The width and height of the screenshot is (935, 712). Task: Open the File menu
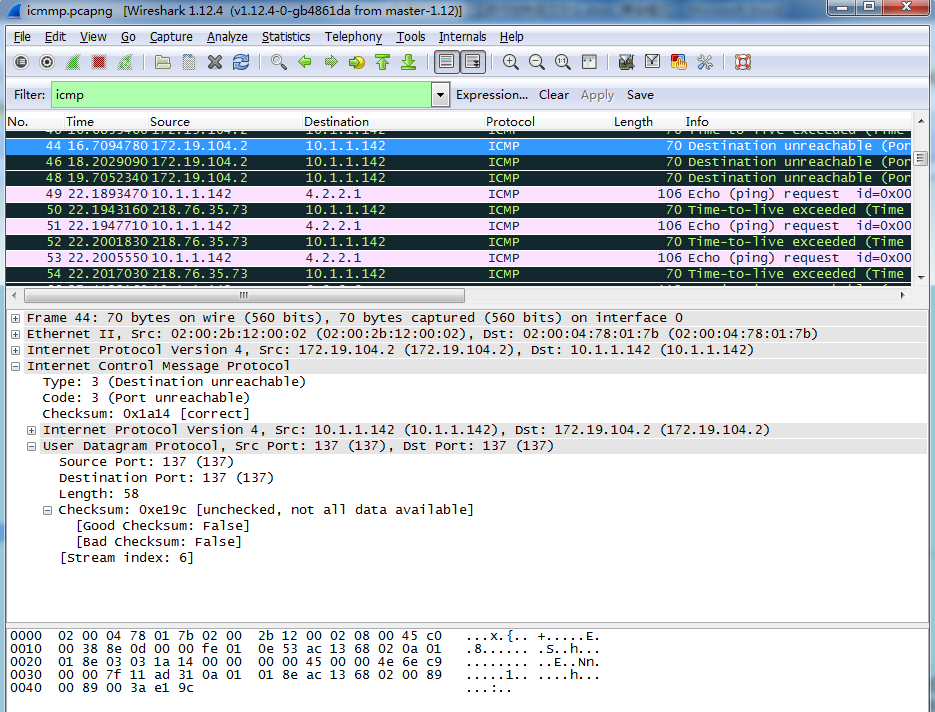(x=22, y=37)
